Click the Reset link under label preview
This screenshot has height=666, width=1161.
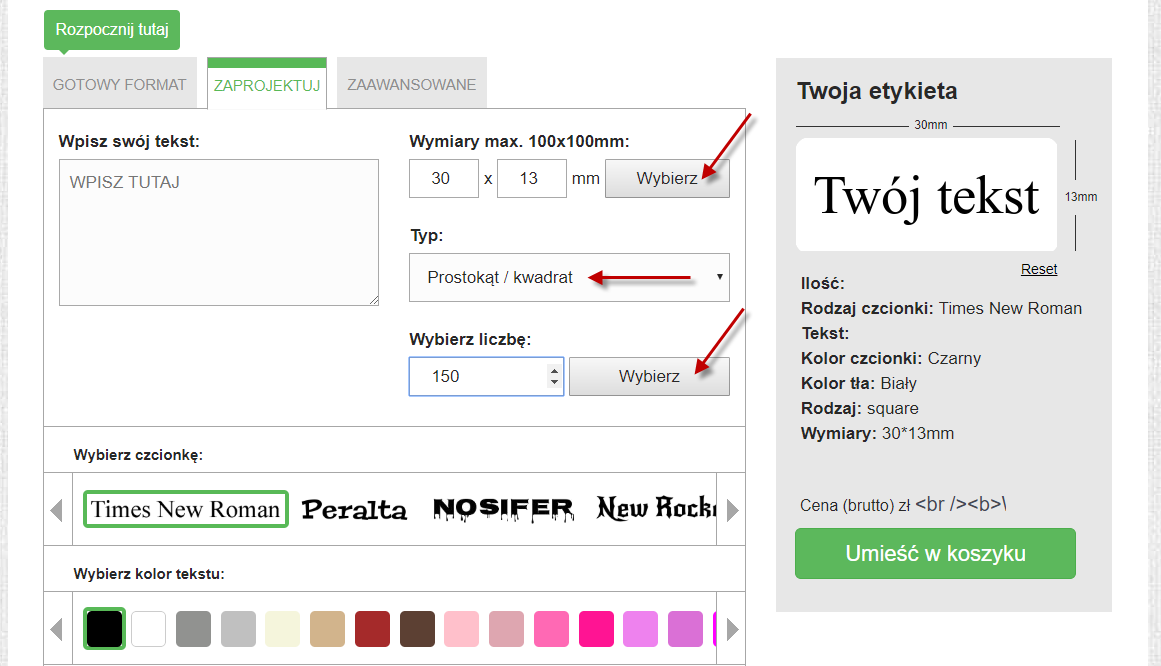(x=1039, y=269)
